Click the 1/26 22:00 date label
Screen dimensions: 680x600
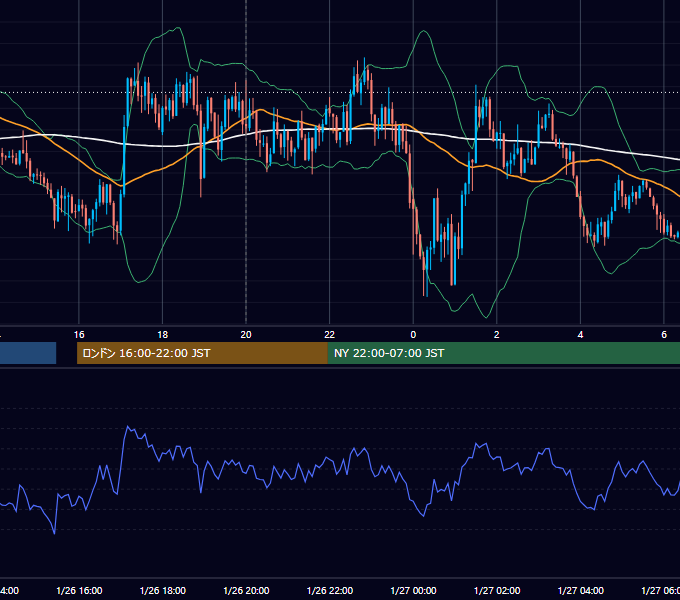click(330, 591)
